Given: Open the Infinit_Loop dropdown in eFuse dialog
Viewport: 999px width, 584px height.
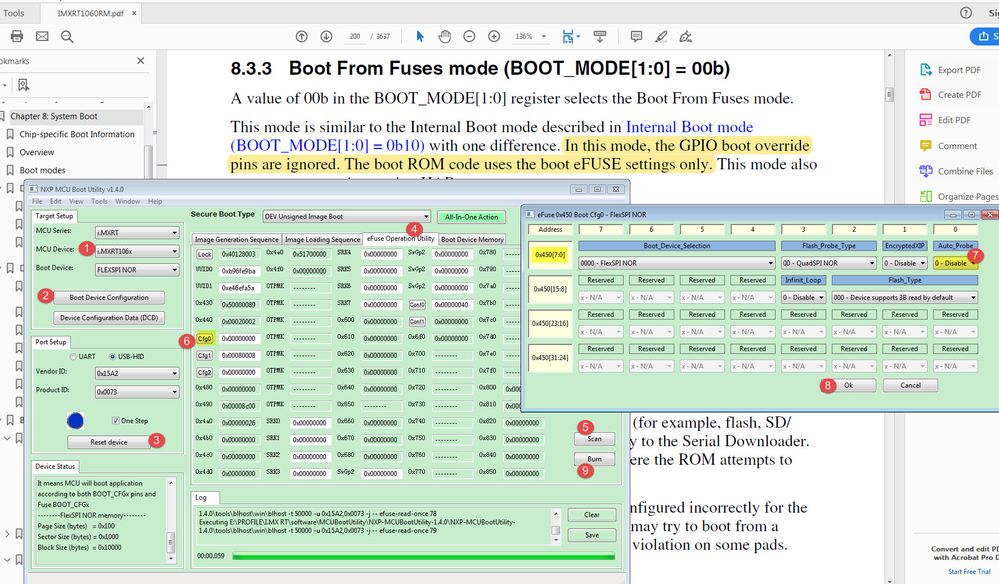Looking at the screenshot, I should (x=803, y=297).
